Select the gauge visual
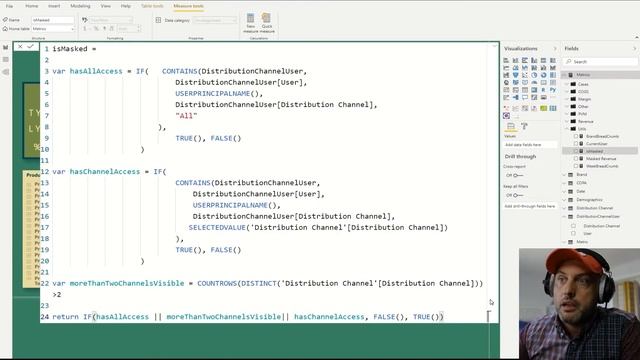The height and width of the screenshot is (360, 640). point(534,82)
